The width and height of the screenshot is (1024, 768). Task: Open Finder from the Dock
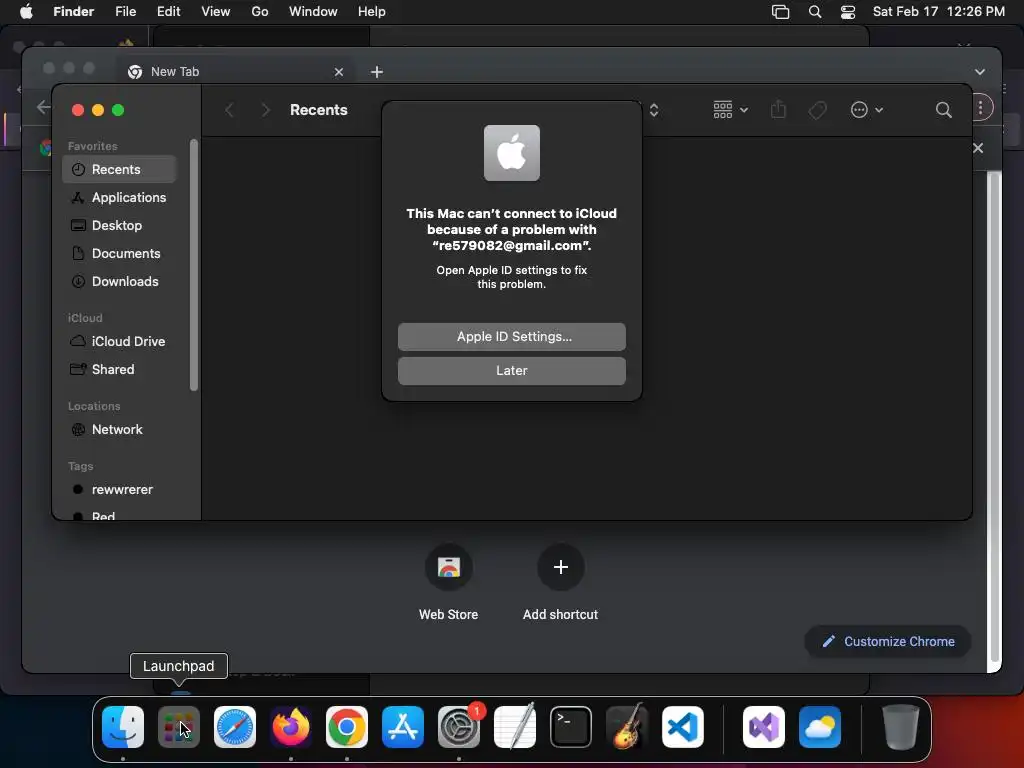click(x=123, y=727)
